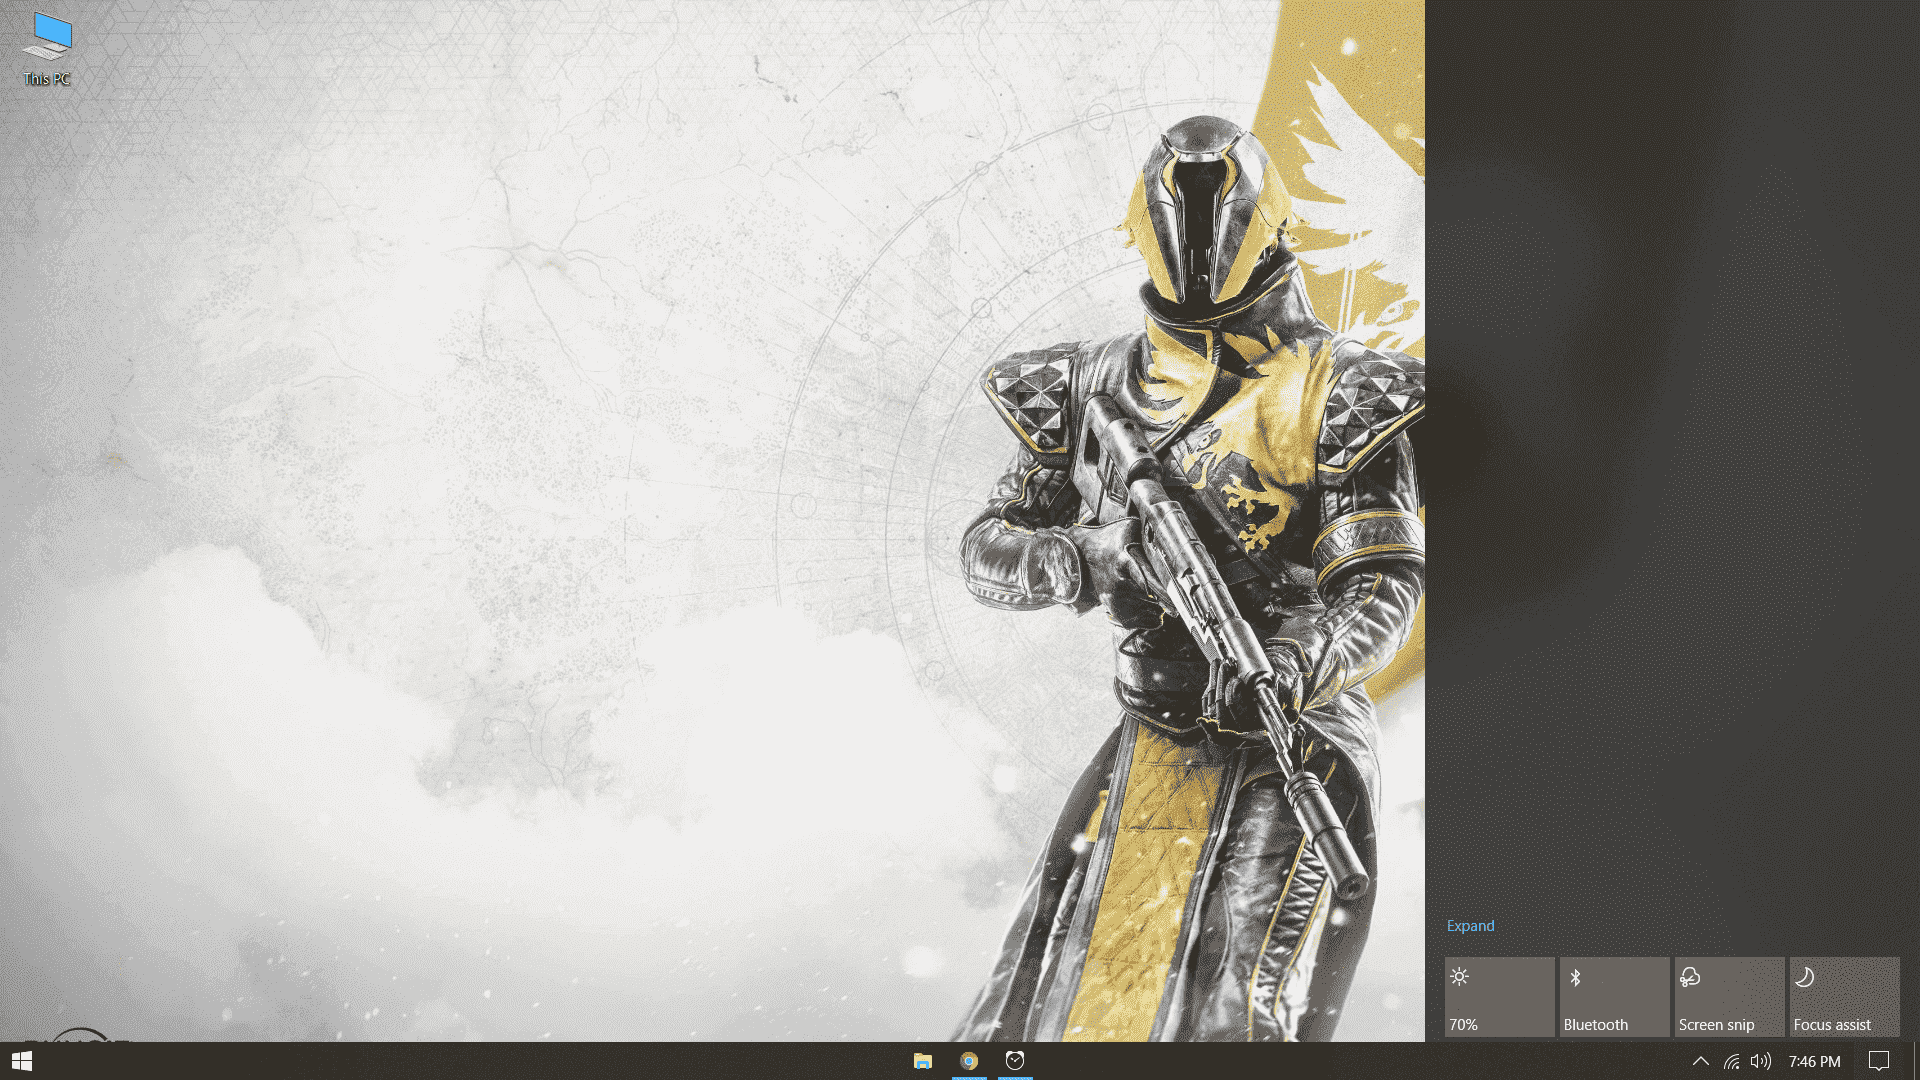Open the clock showing 7:46 PM
Screen dimensions: 1920x1080
[1814, 1061]
